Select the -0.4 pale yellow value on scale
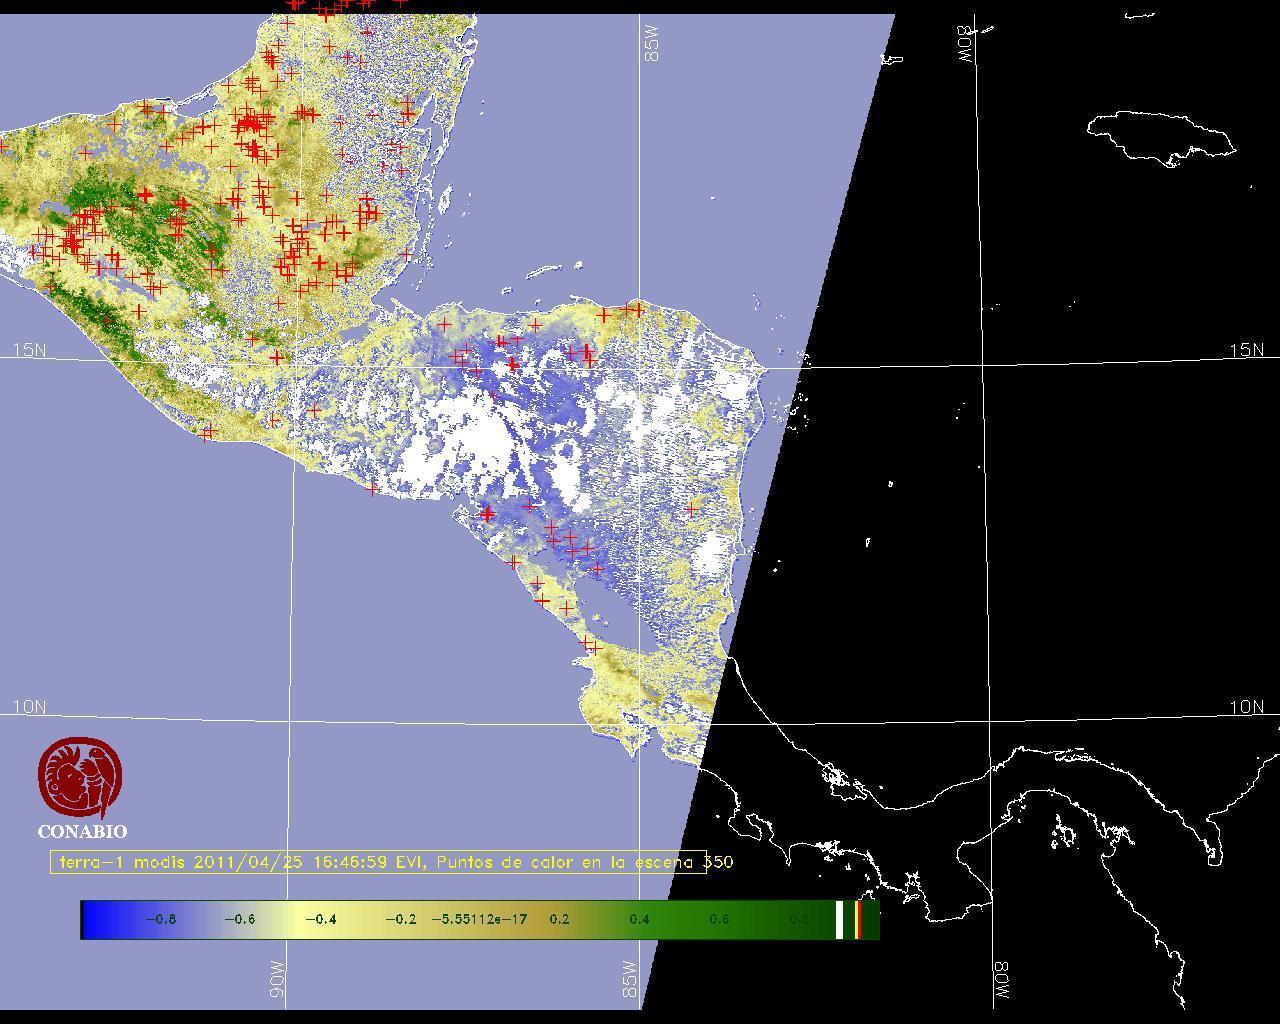 (320, 919)
